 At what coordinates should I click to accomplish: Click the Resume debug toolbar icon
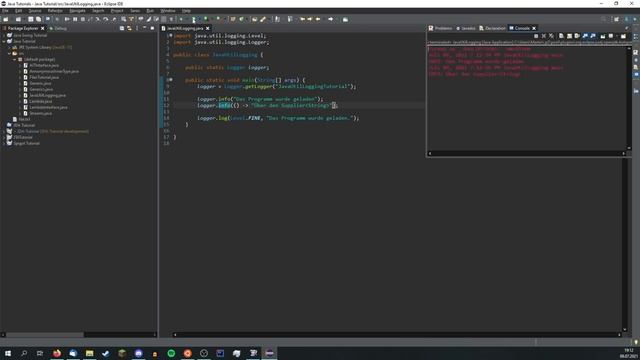point(67,19)
